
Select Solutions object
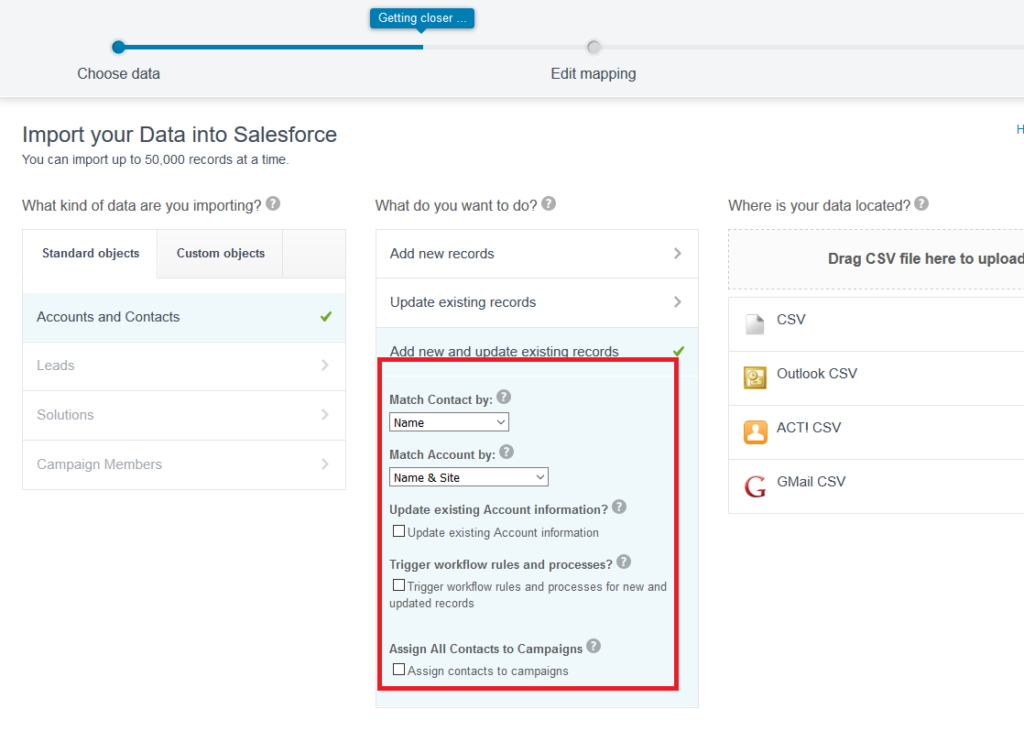(184, 415)
